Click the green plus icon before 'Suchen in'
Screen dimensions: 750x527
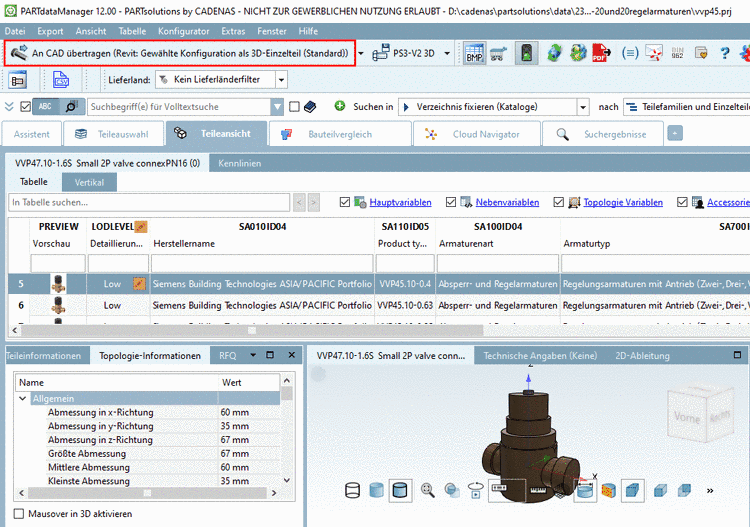340,106
